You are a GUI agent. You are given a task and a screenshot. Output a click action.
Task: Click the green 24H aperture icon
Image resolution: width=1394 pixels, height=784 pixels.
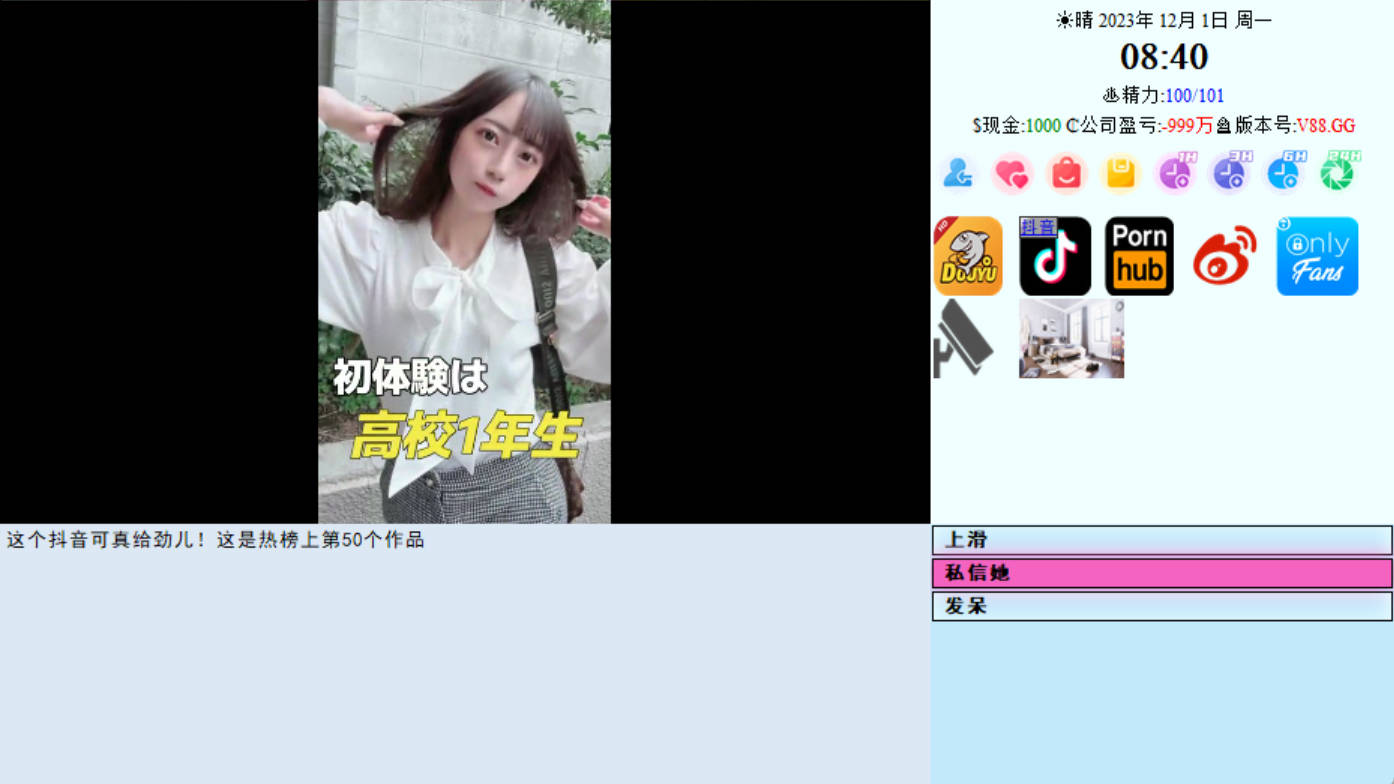click(x=1338, y=172)
